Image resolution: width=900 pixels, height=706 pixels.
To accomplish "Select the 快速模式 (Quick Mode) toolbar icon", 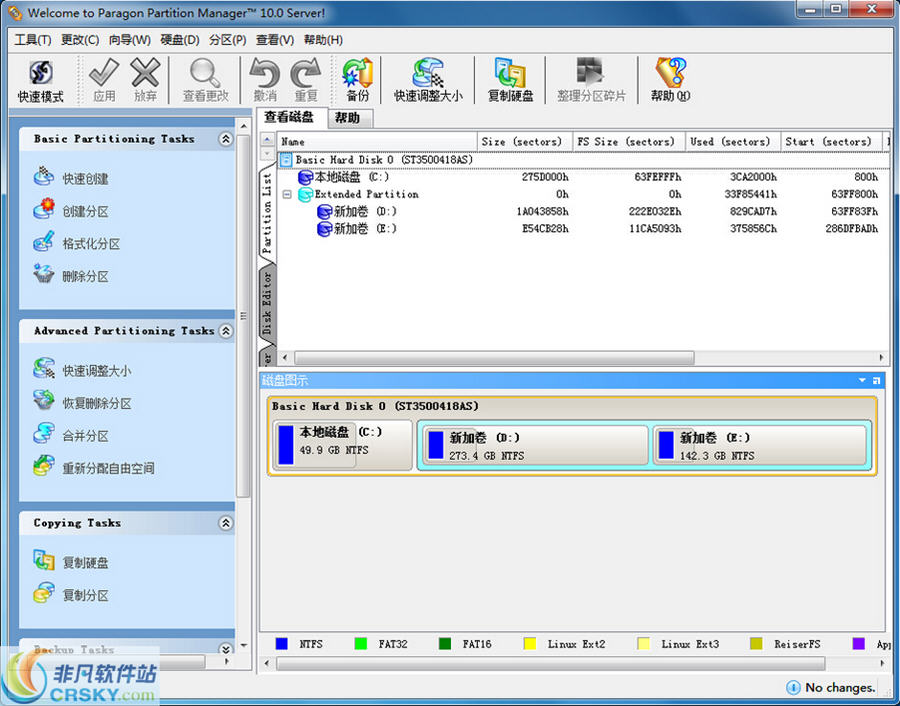I will [x=40, y=78].
